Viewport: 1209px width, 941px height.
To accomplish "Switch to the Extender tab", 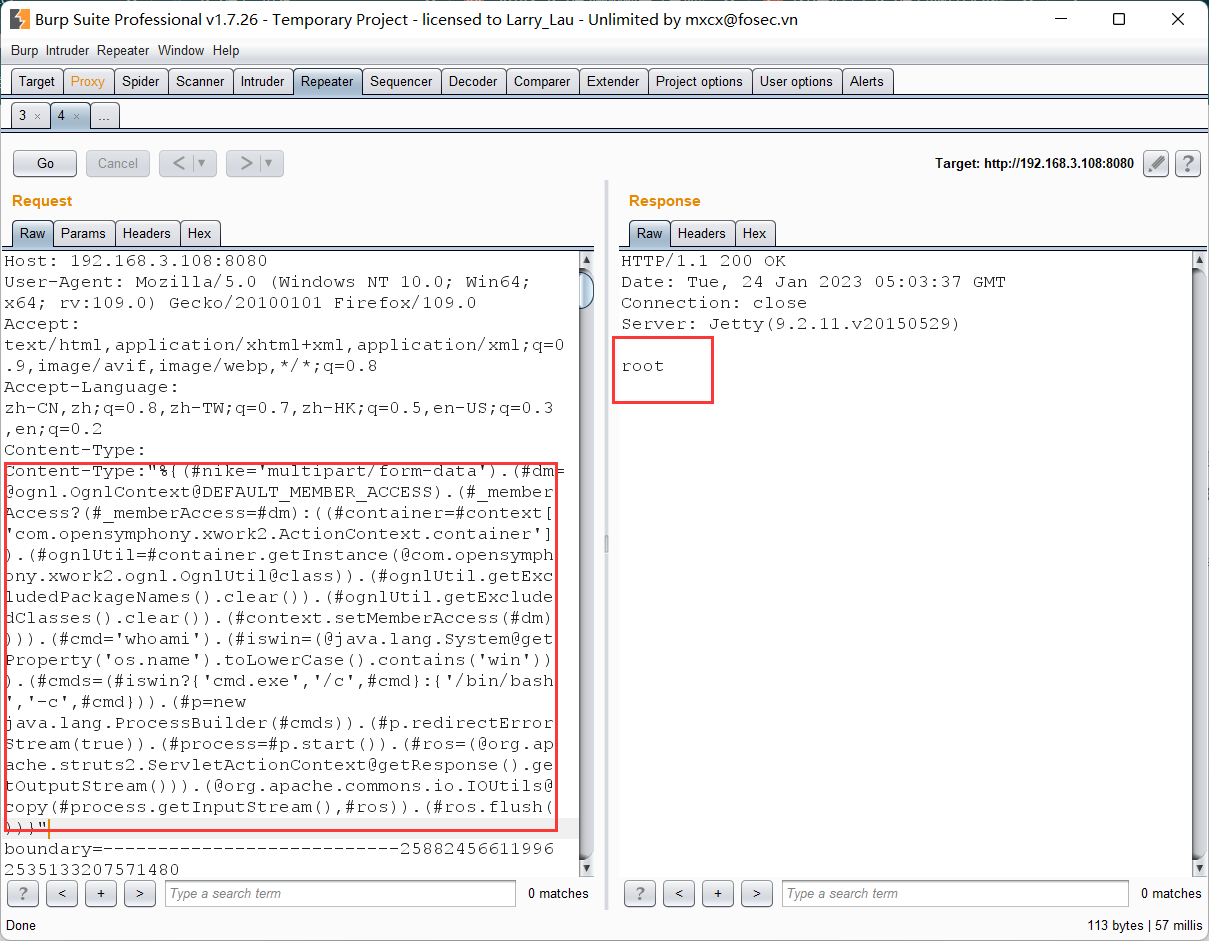I will [x=613, y=82].
